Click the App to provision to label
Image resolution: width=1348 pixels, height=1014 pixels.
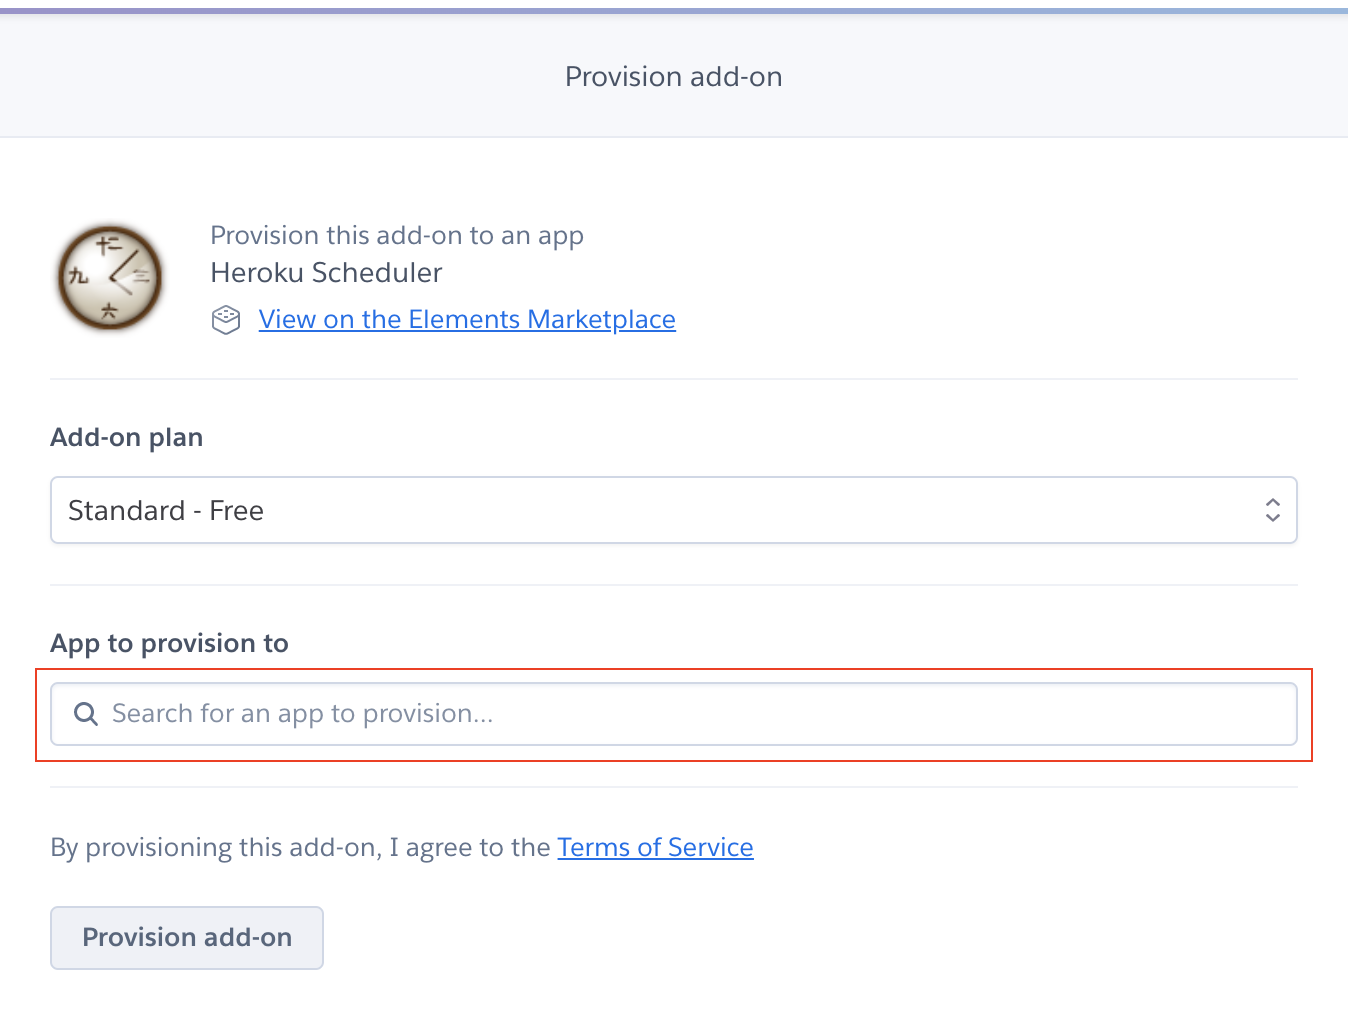(x=170, y=643)
